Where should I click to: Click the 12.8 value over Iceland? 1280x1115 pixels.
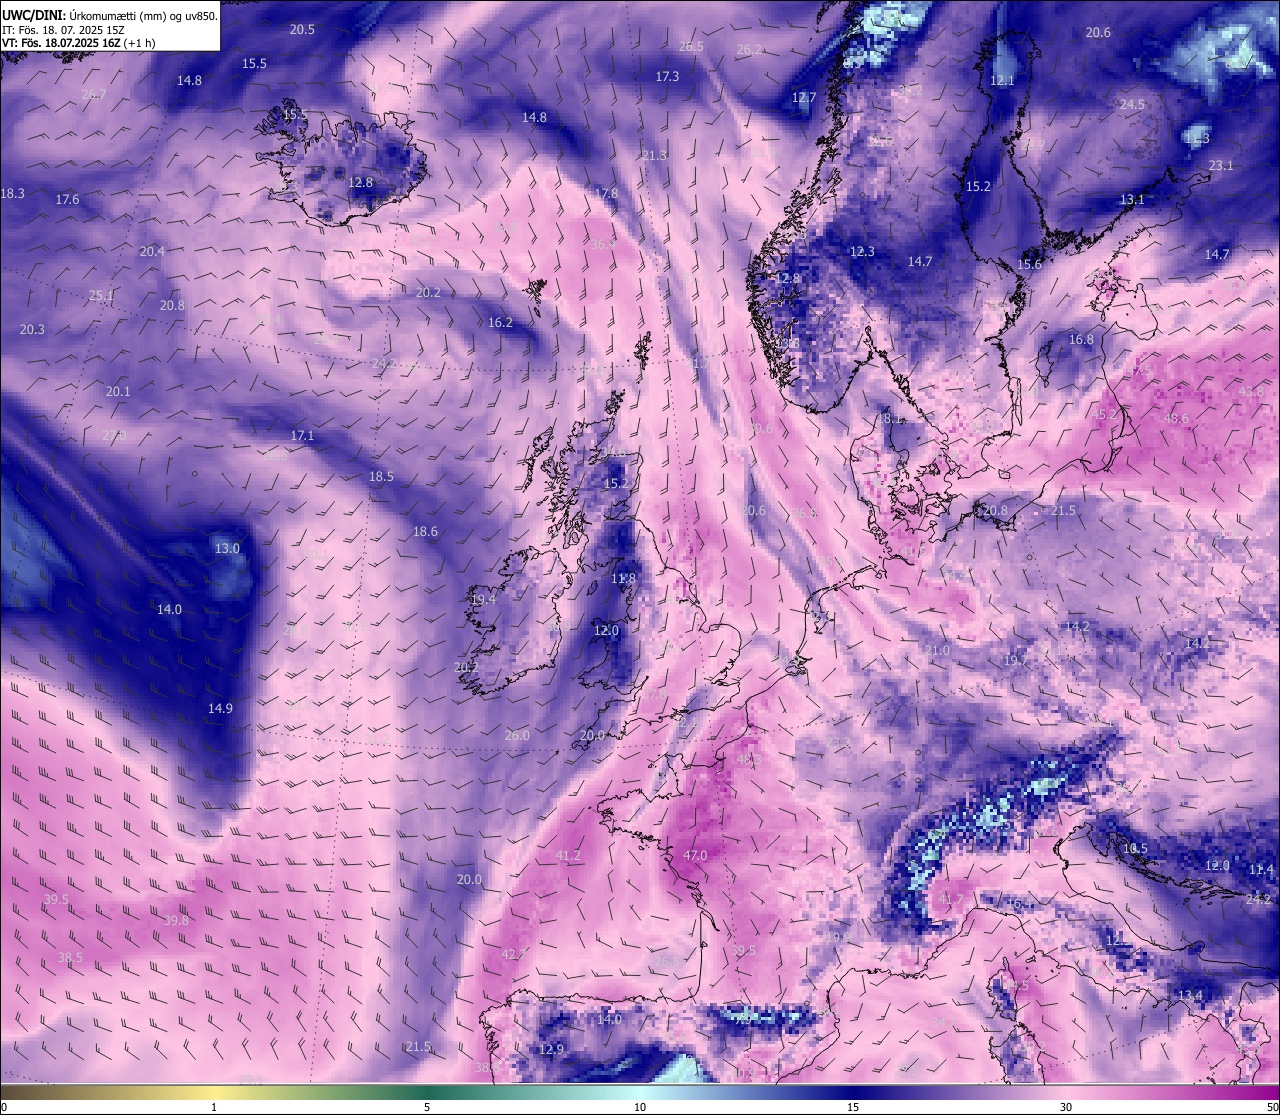point(360,182)
